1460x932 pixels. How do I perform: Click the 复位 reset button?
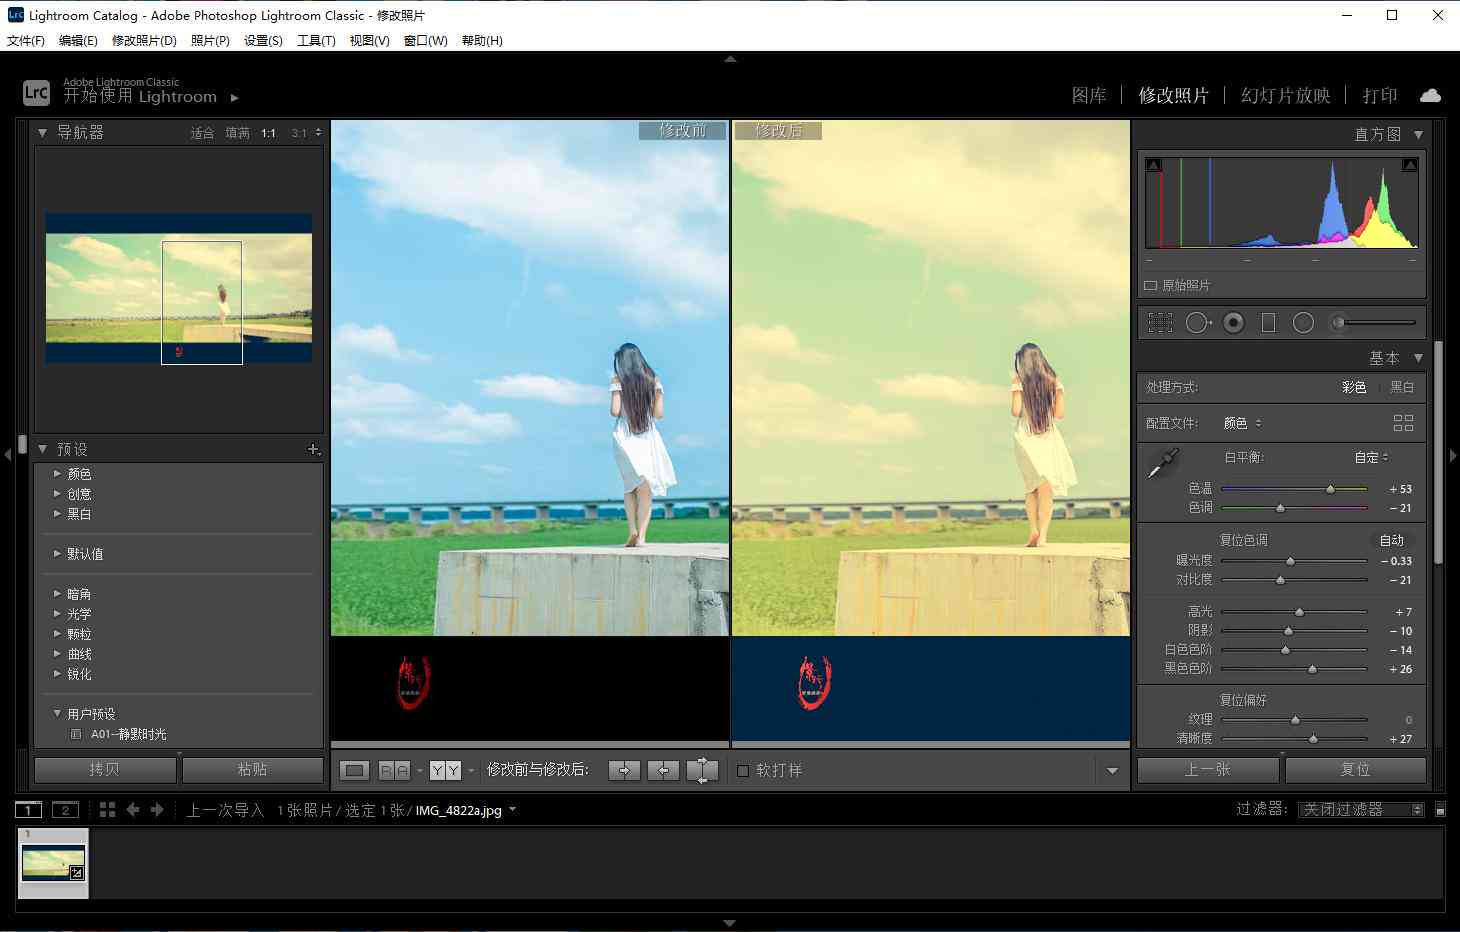1356,770
